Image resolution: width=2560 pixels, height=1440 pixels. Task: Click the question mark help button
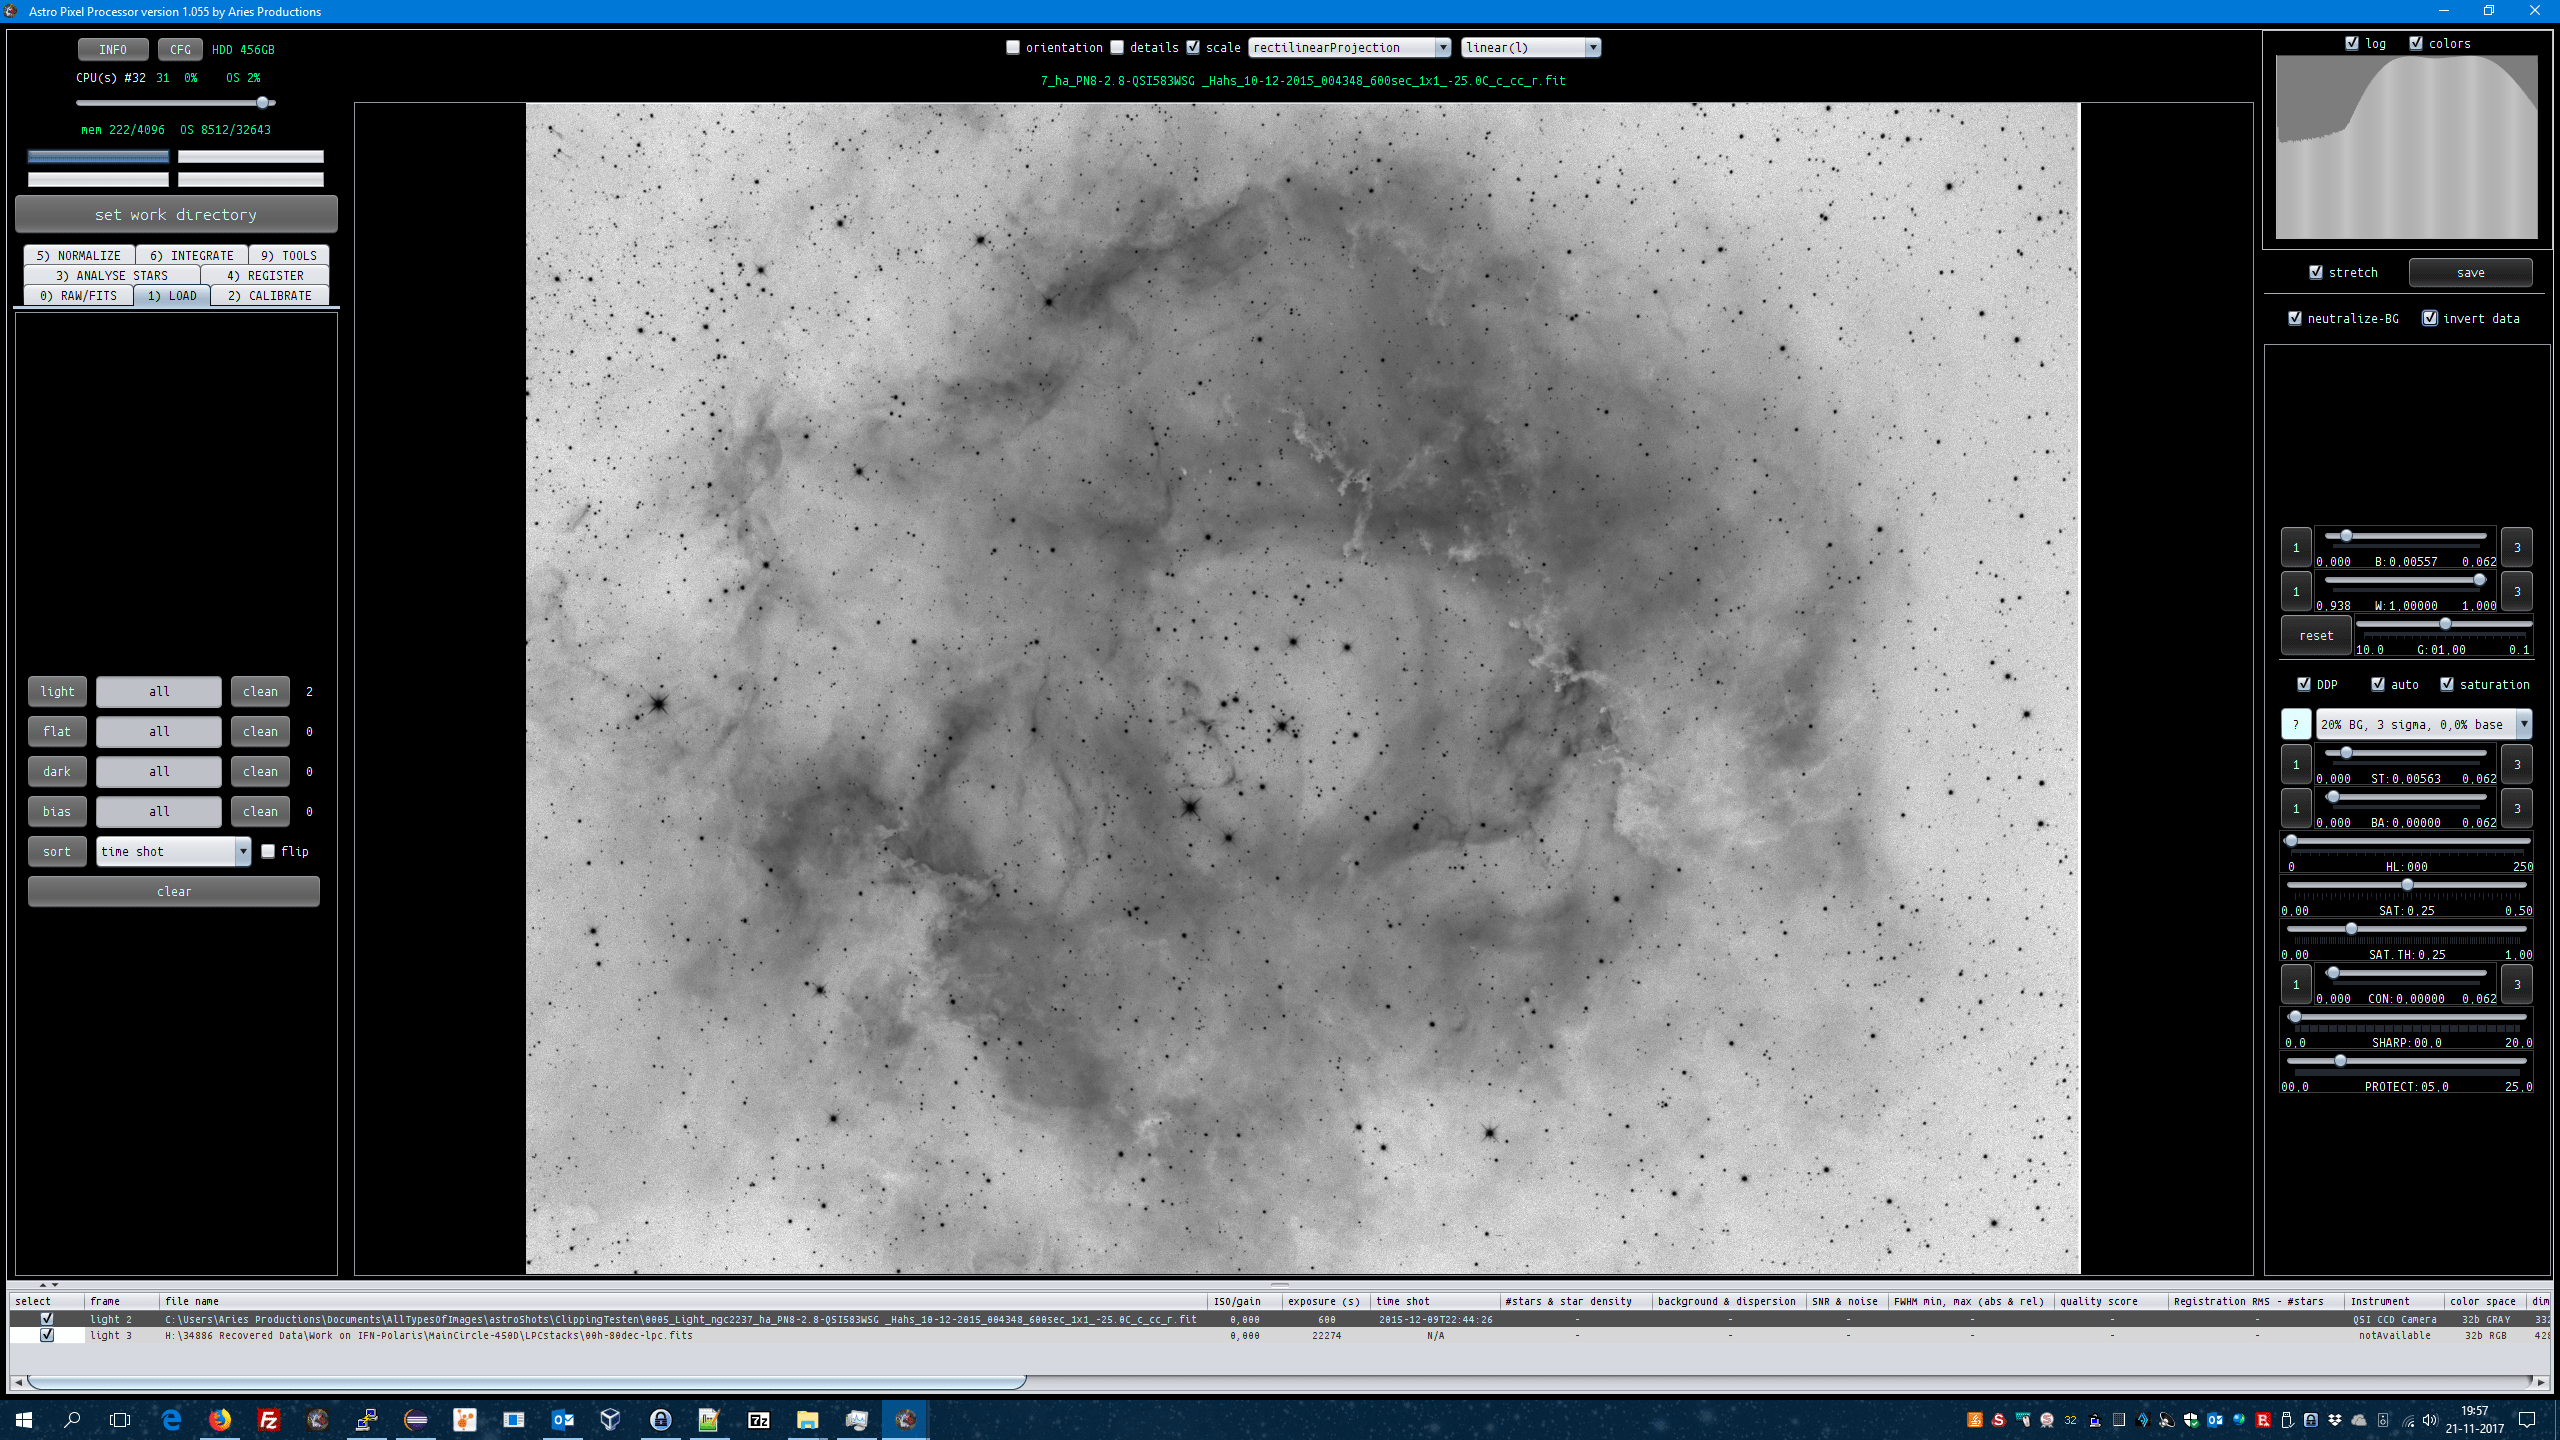[2295, 724]
